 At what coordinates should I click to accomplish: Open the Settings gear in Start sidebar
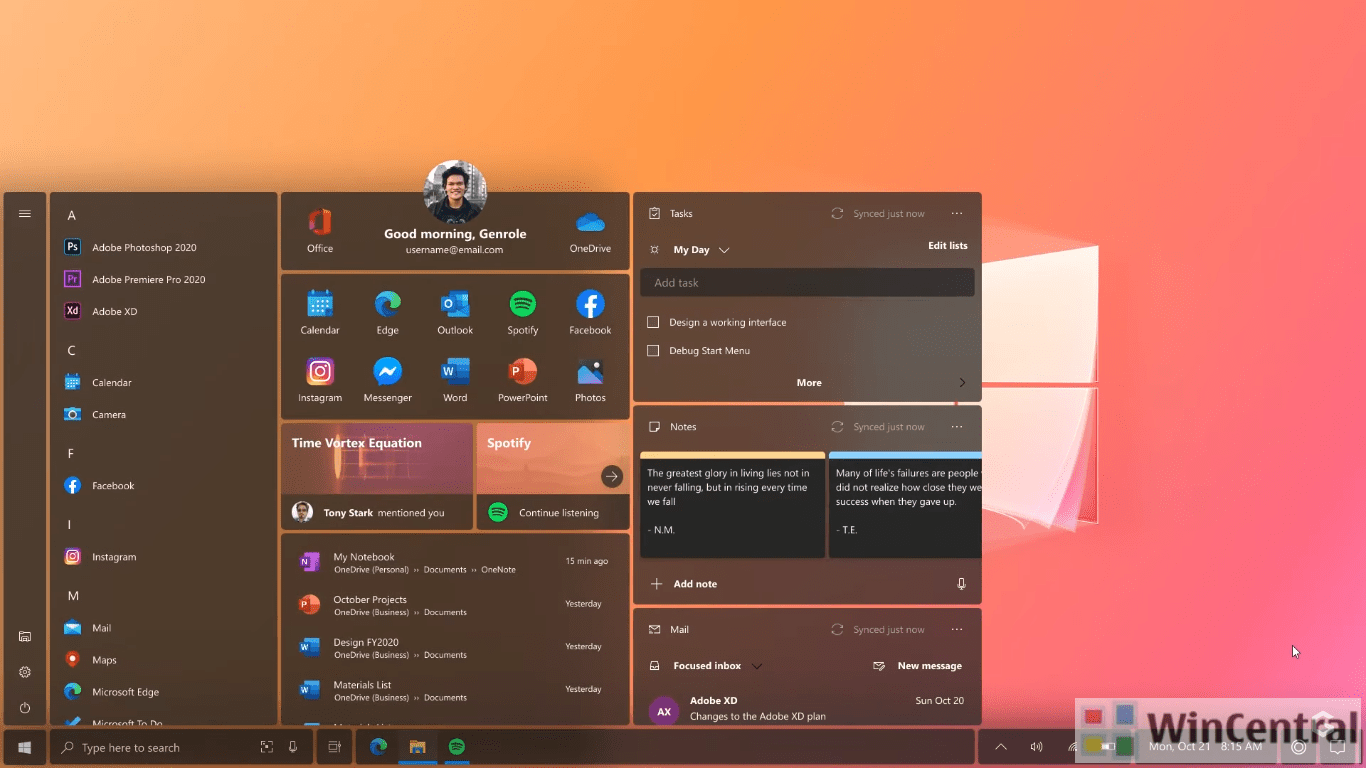(25, 672)
